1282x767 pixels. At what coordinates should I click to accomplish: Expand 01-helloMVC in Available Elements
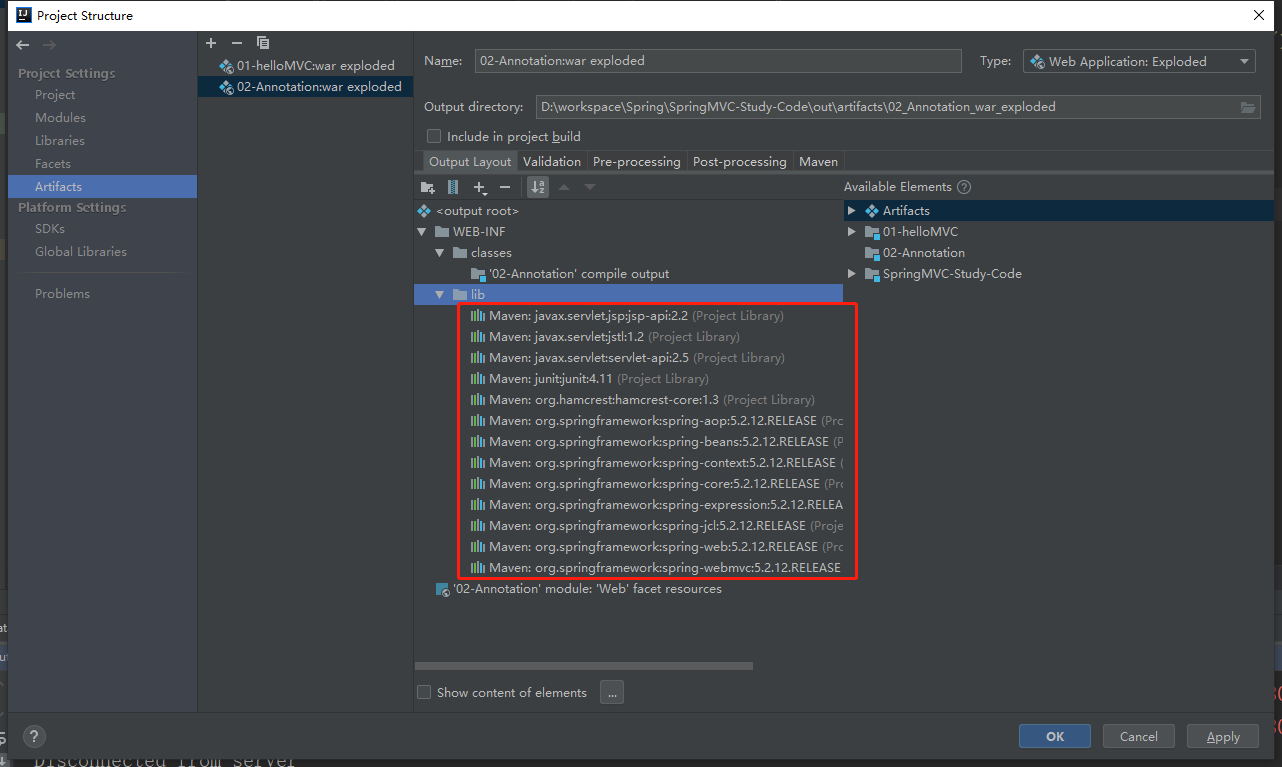(852, 232)
